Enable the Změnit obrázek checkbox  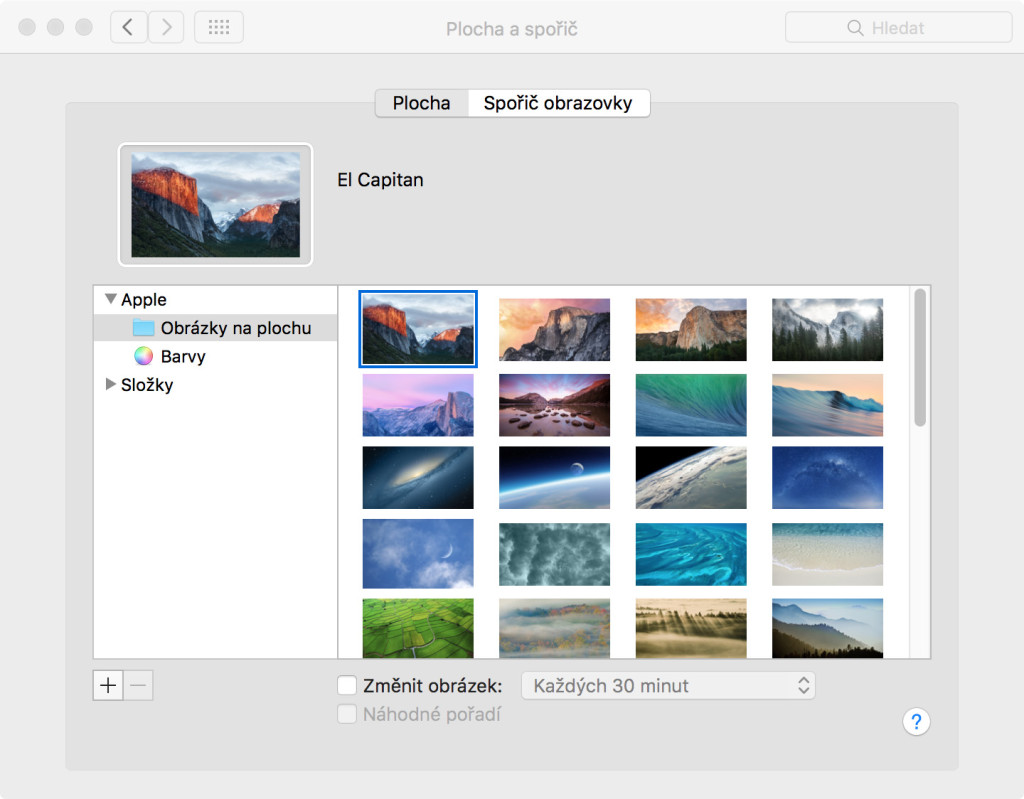347,685
